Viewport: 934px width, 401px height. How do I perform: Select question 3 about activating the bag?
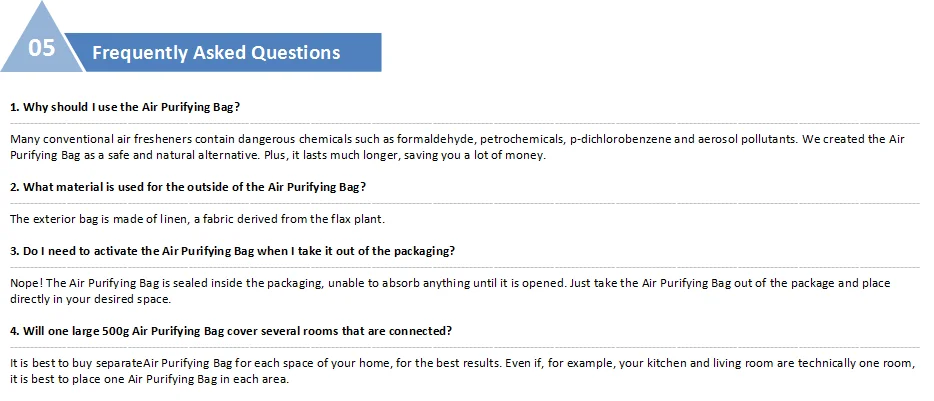pos(232,251)
